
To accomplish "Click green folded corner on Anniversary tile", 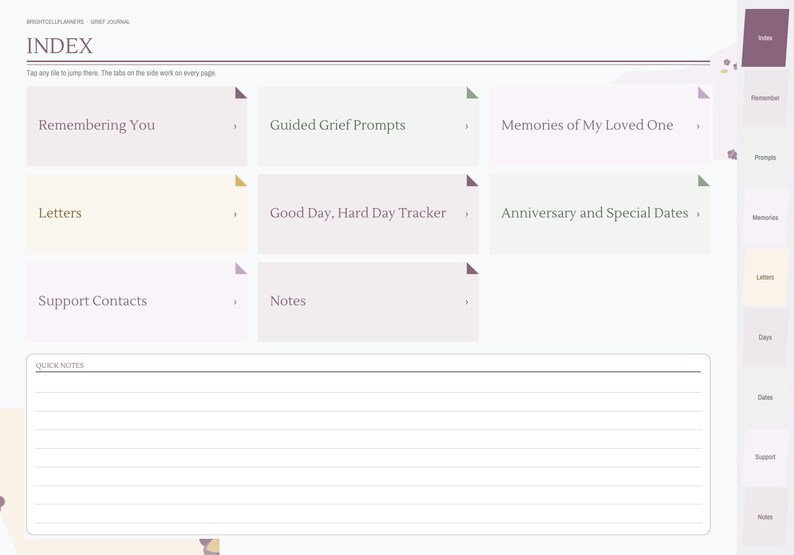I will point(703,180).
